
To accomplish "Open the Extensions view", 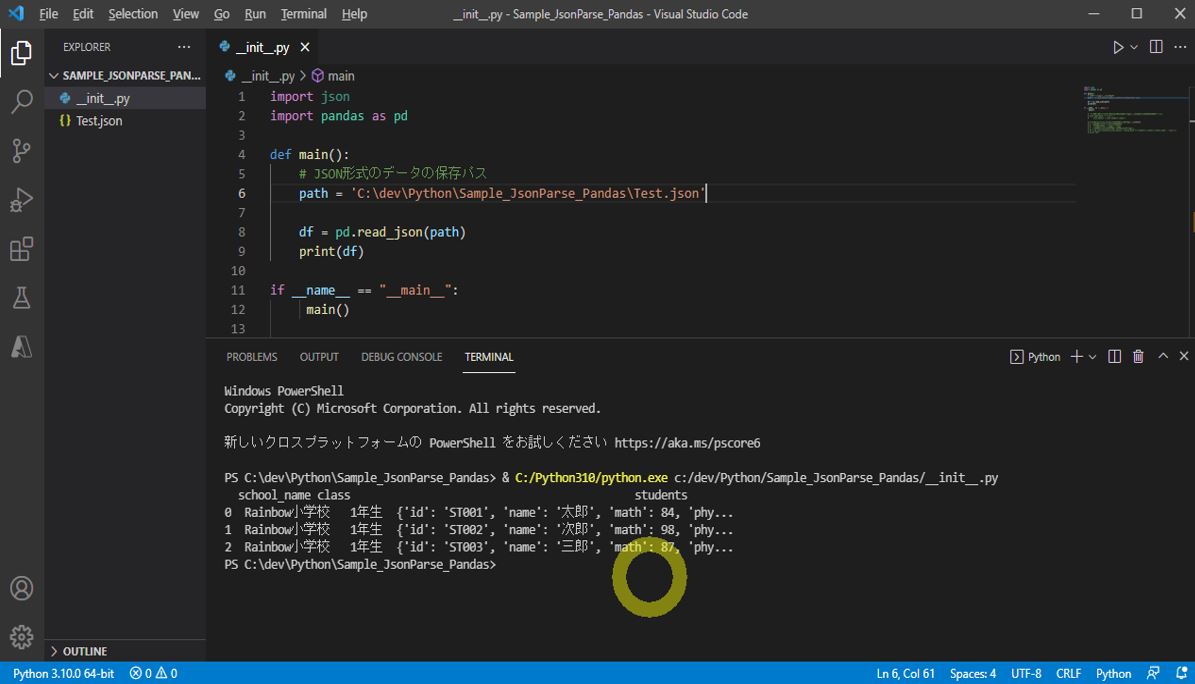I will tap(22, 249).
